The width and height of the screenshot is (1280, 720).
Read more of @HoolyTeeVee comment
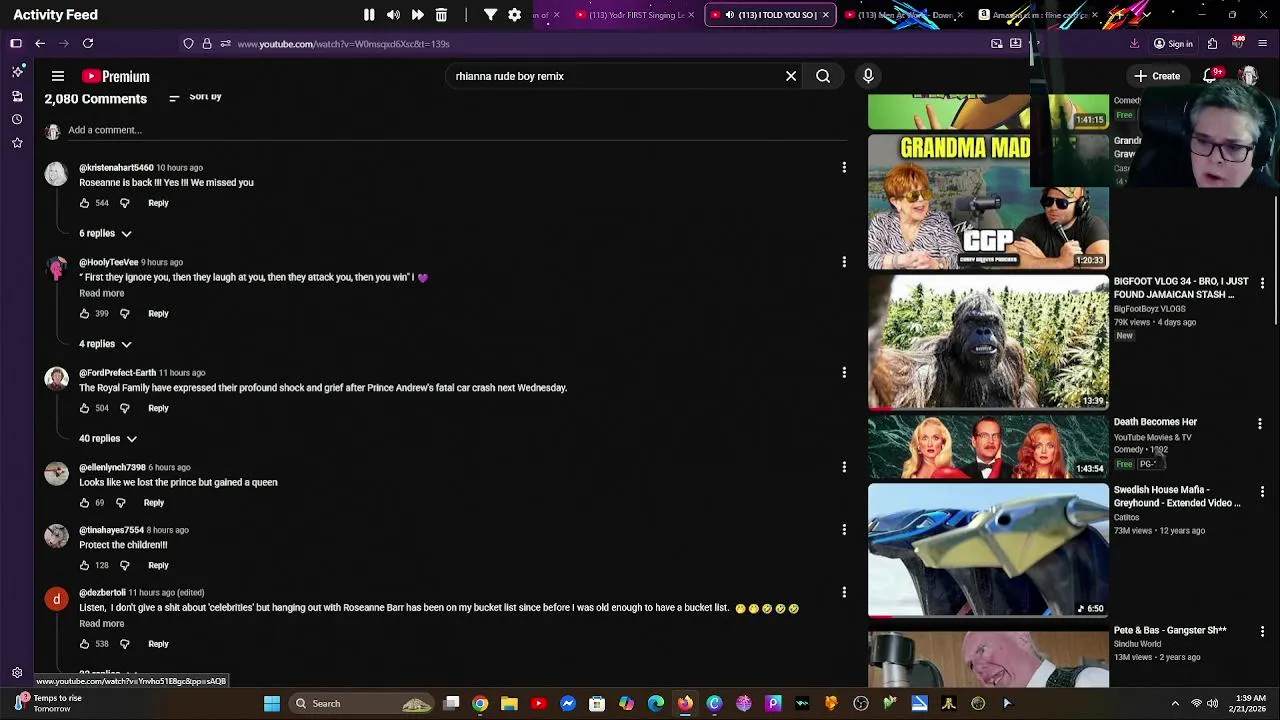102,293
